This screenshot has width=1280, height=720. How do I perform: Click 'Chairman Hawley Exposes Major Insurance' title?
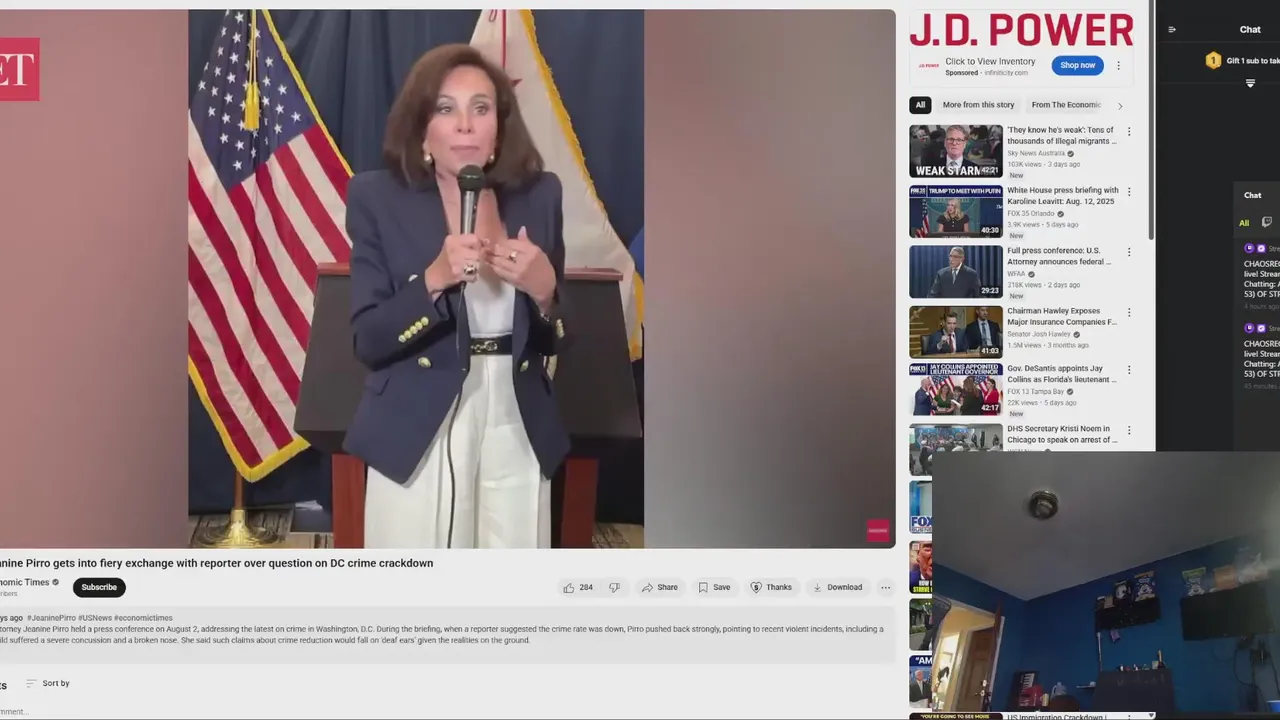[1062, 317]
